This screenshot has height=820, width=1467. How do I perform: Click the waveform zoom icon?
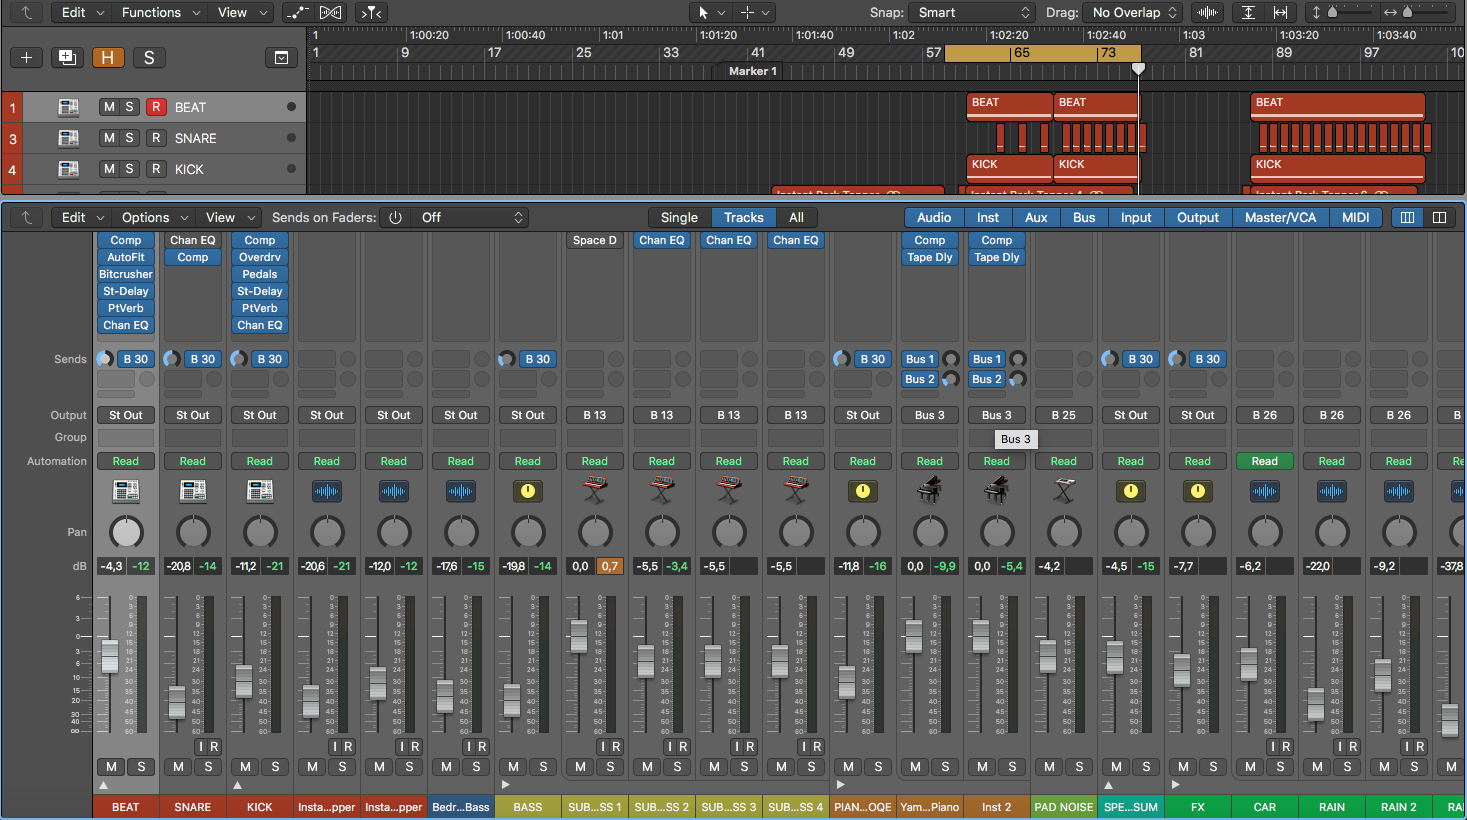pos(1208,13)
